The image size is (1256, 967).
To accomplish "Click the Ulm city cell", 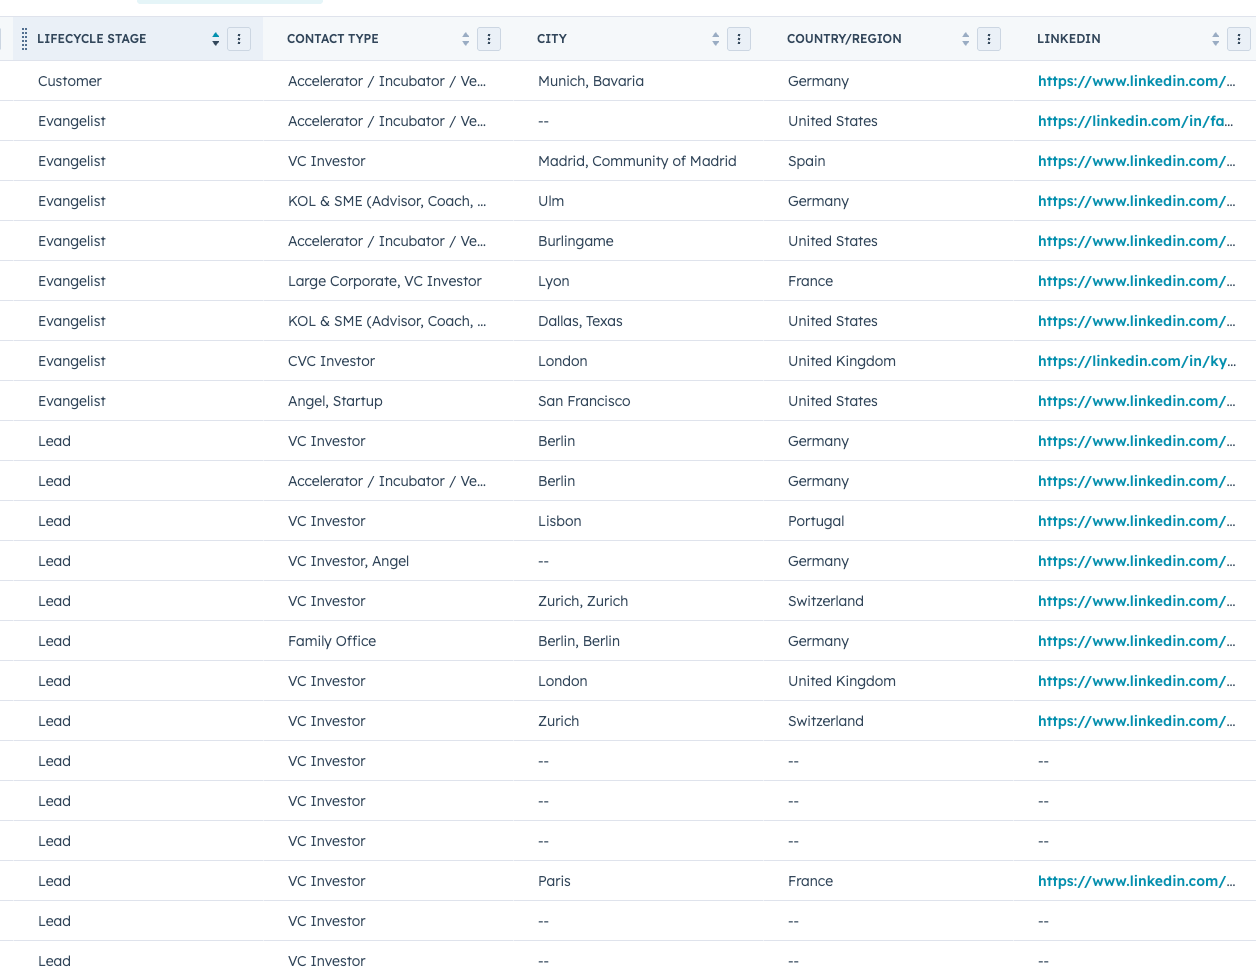I will (551, 201).
